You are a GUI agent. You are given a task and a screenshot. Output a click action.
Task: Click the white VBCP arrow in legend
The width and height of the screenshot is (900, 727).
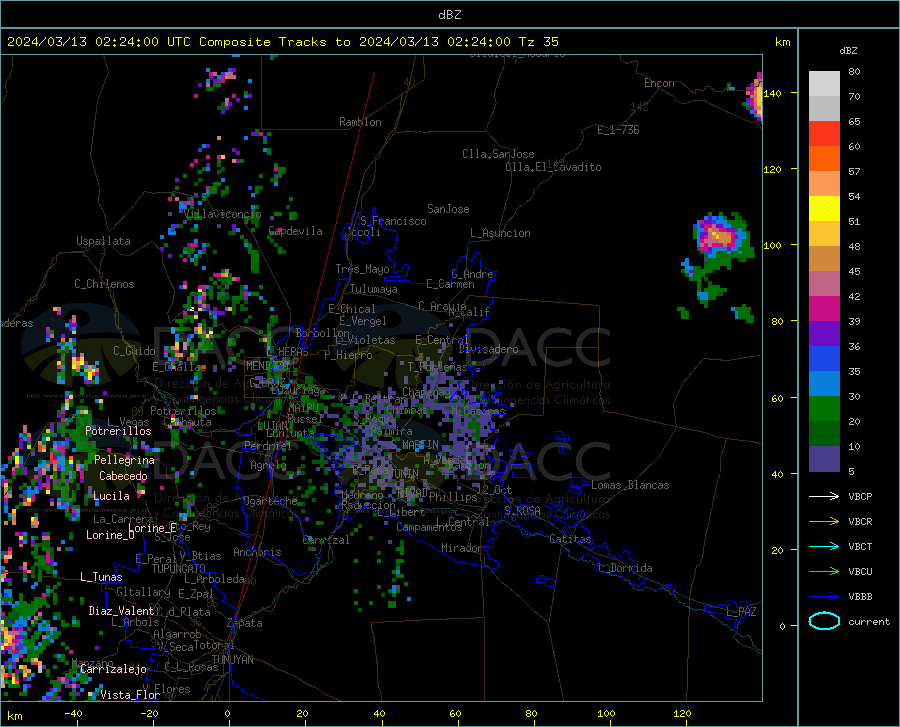[x=824, y=496]
